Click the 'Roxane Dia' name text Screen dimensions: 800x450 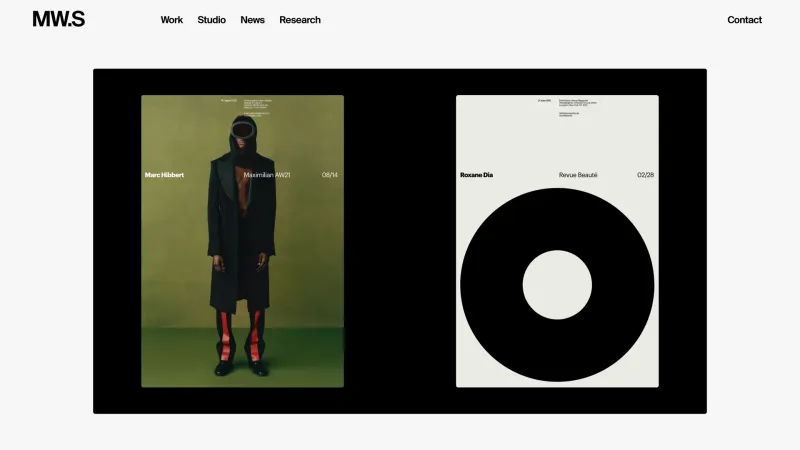(x=477, y=175)
